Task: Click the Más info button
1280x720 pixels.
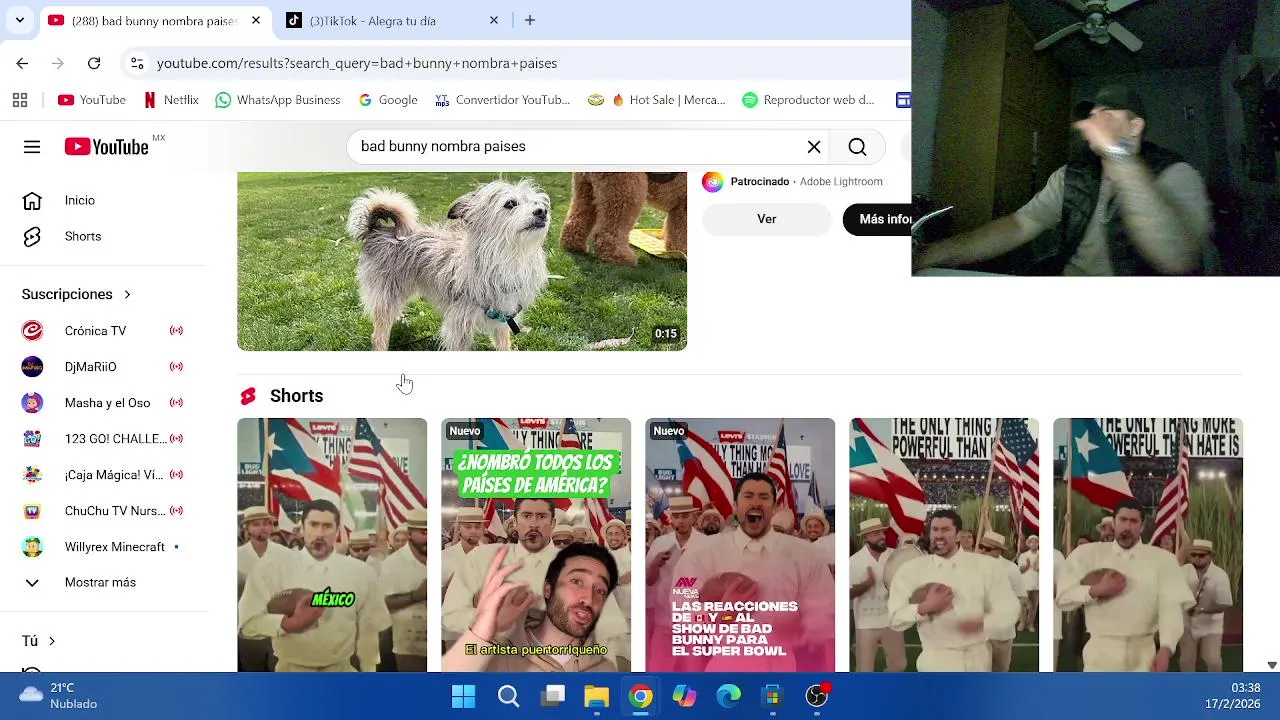Action: 877,219
